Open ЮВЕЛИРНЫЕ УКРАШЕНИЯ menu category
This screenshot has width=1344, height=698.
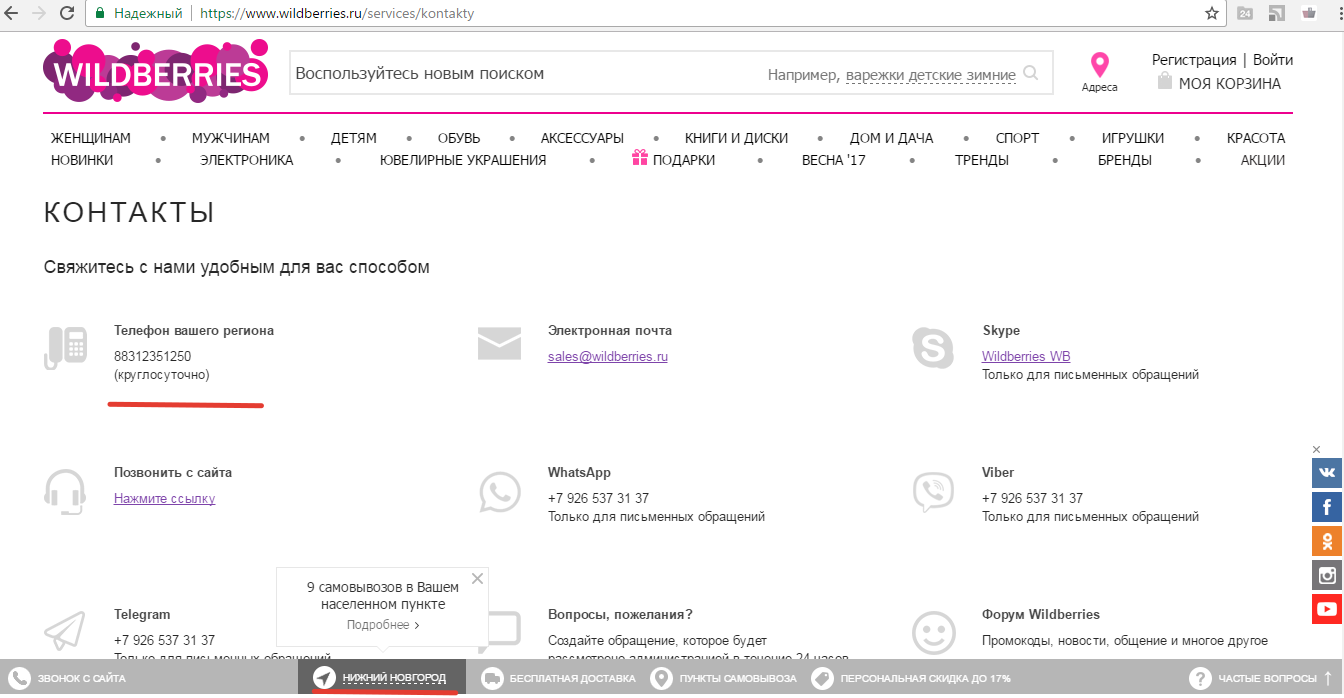(463, 160)
